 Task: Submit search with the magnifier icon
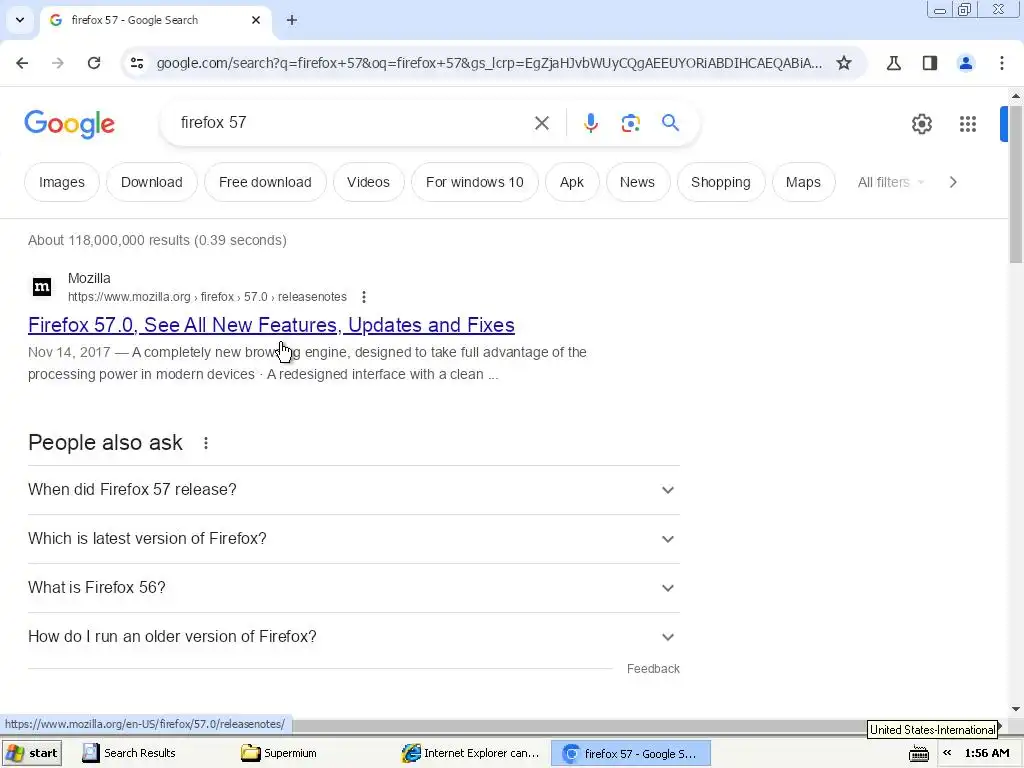(x=670, y=123)
